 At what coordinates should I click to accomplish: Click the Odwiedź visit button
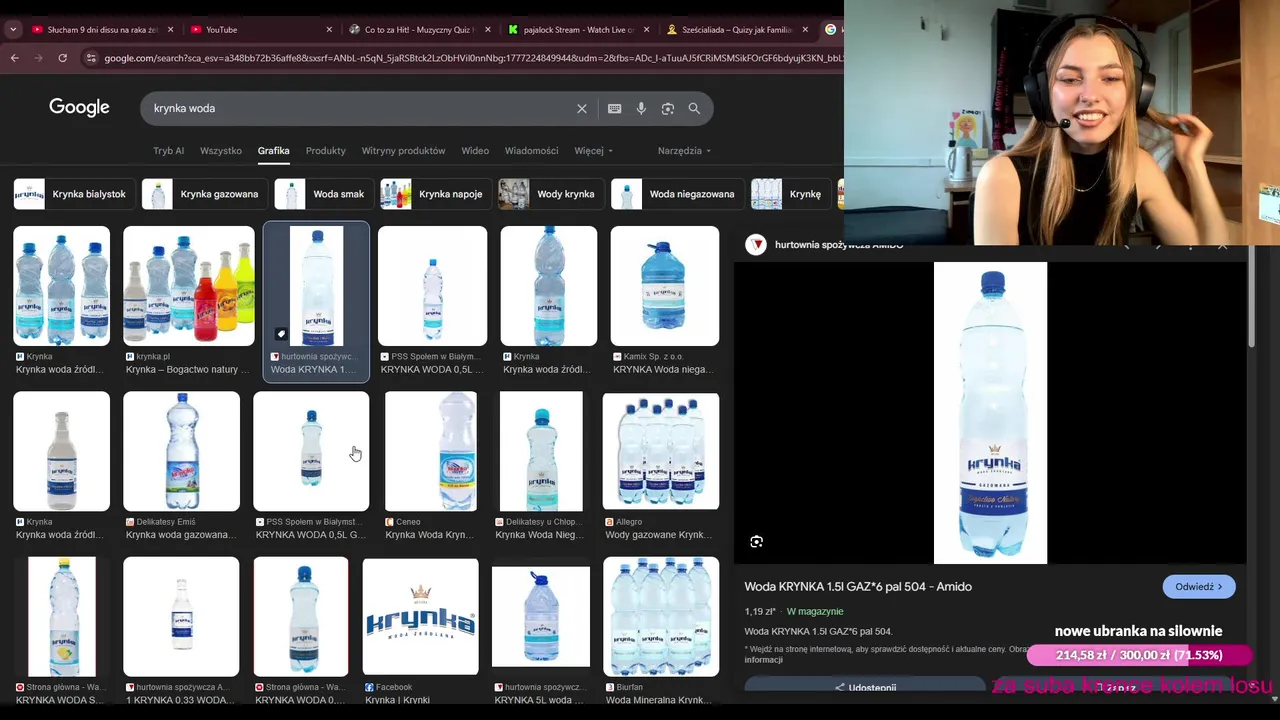tap(1199, 587)
